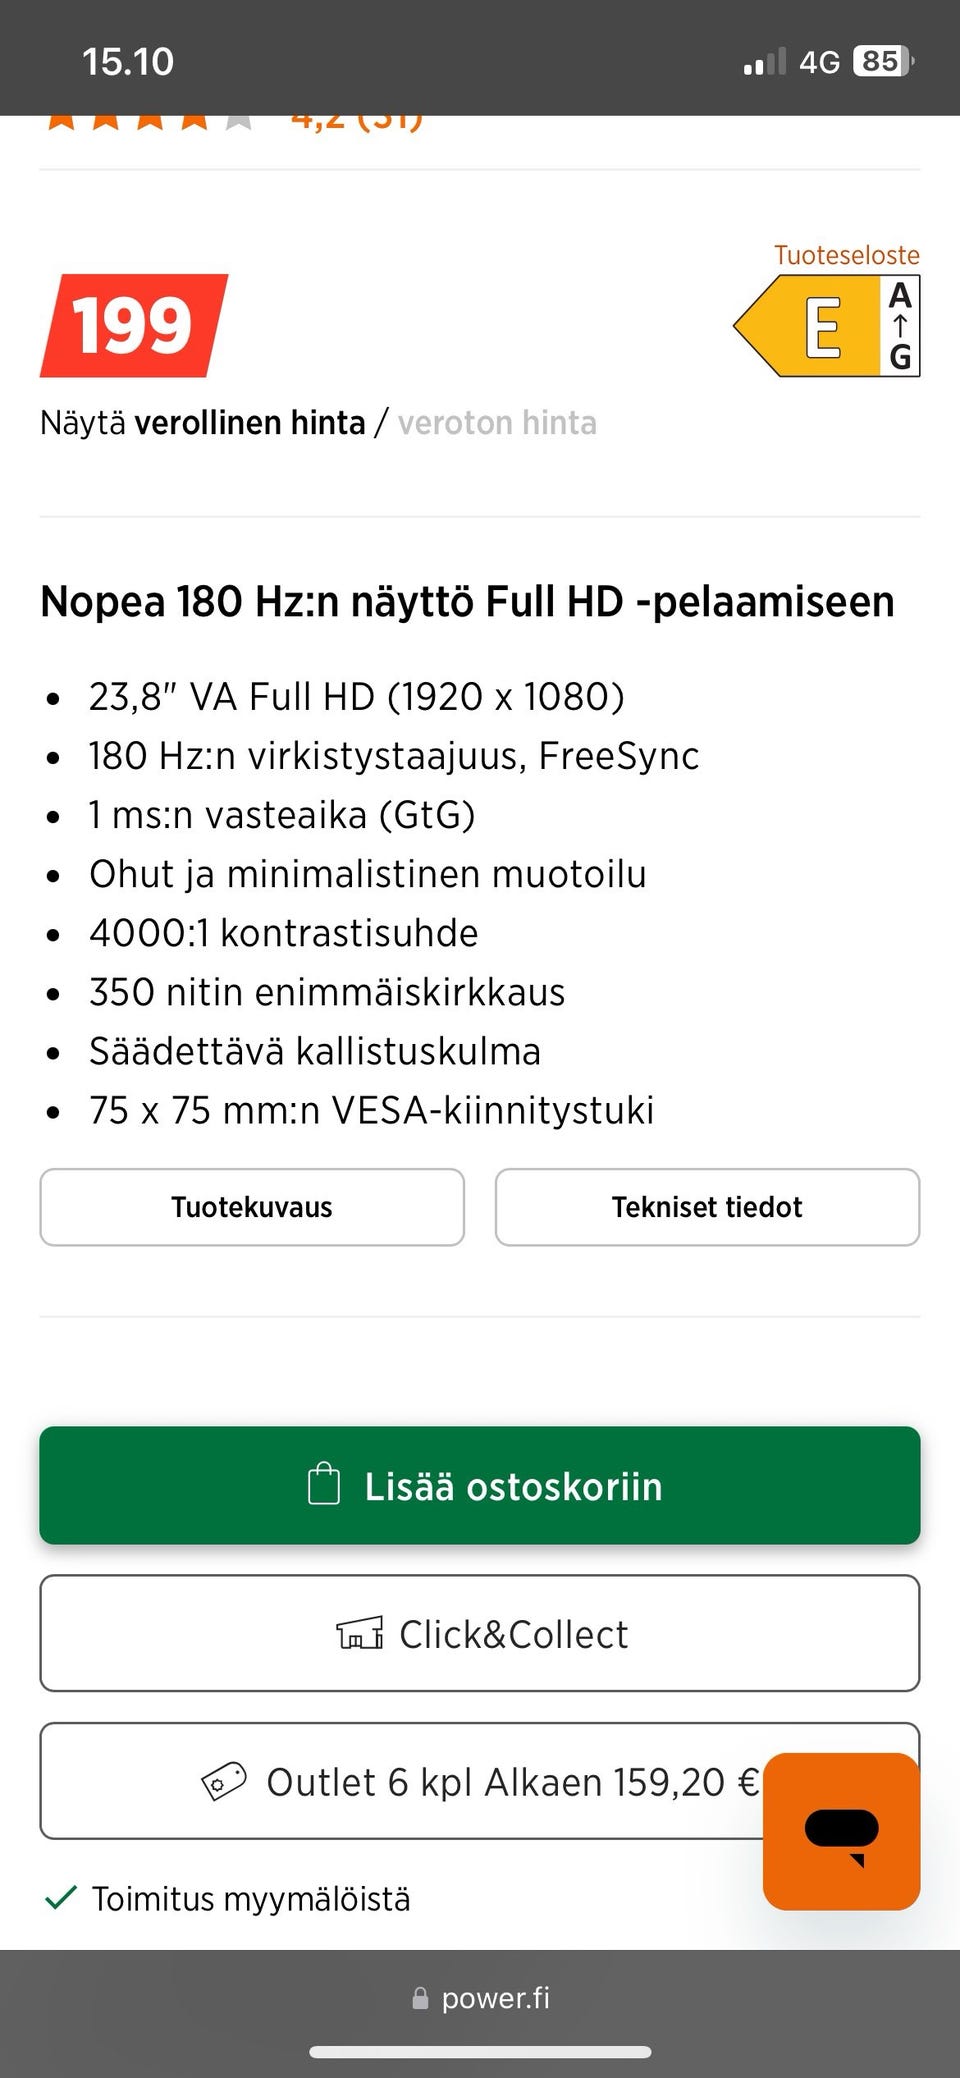Tap the padlock icon next to power.fi
The image size is (960, 2078).
421,1999
